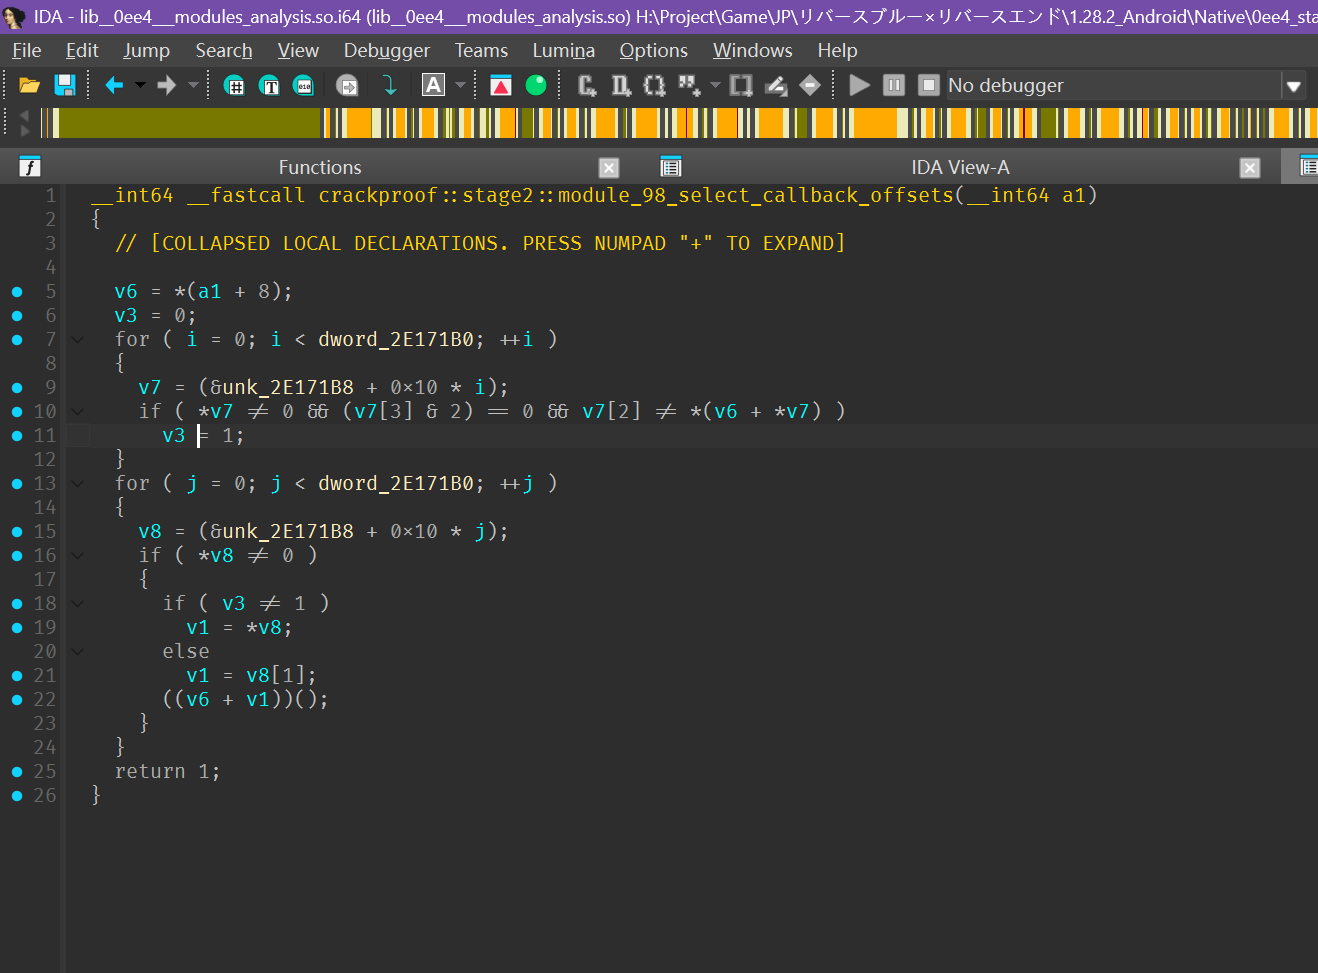1318x973 pixels.
Task: Click the unk_2E171B8 reference on line 15
Action: point(288,532)
